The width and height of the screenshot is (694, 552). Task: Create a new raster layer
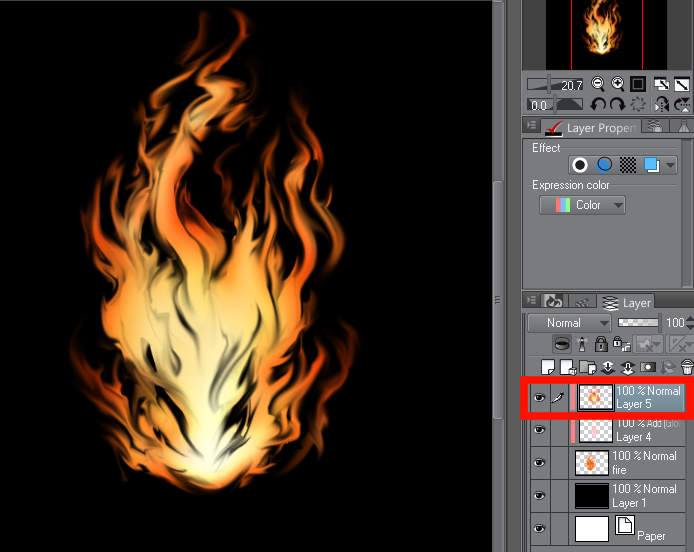(x=547, y=367)
